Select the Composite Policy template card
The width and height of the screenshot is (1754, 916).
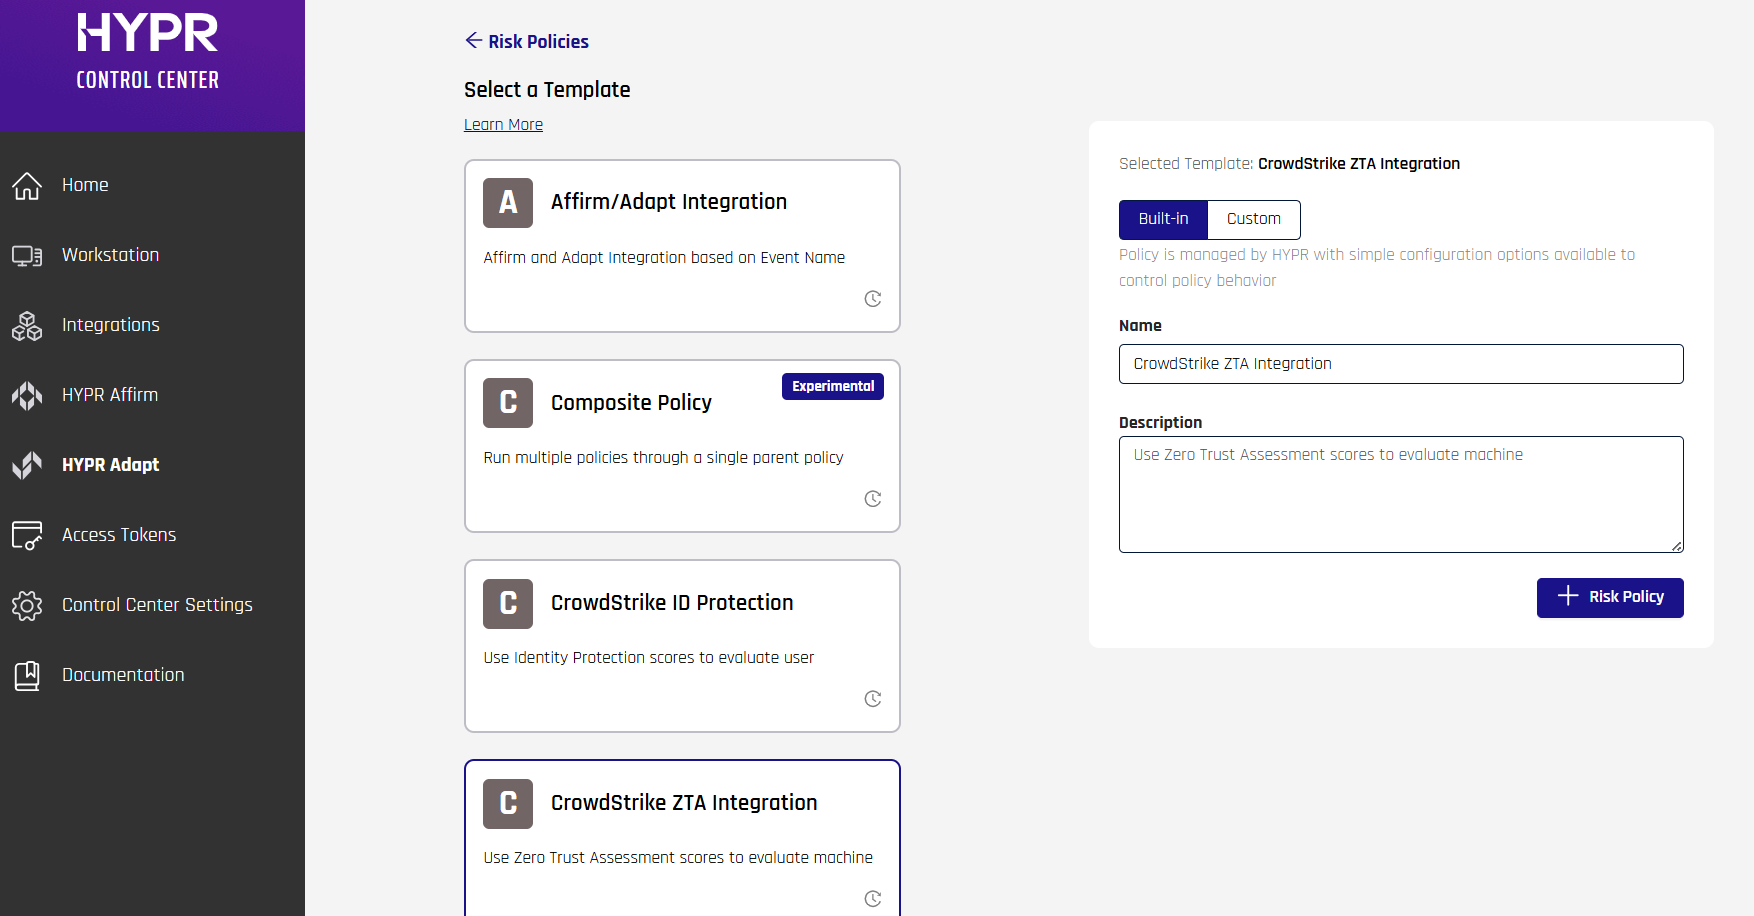[x=682, y=446]
